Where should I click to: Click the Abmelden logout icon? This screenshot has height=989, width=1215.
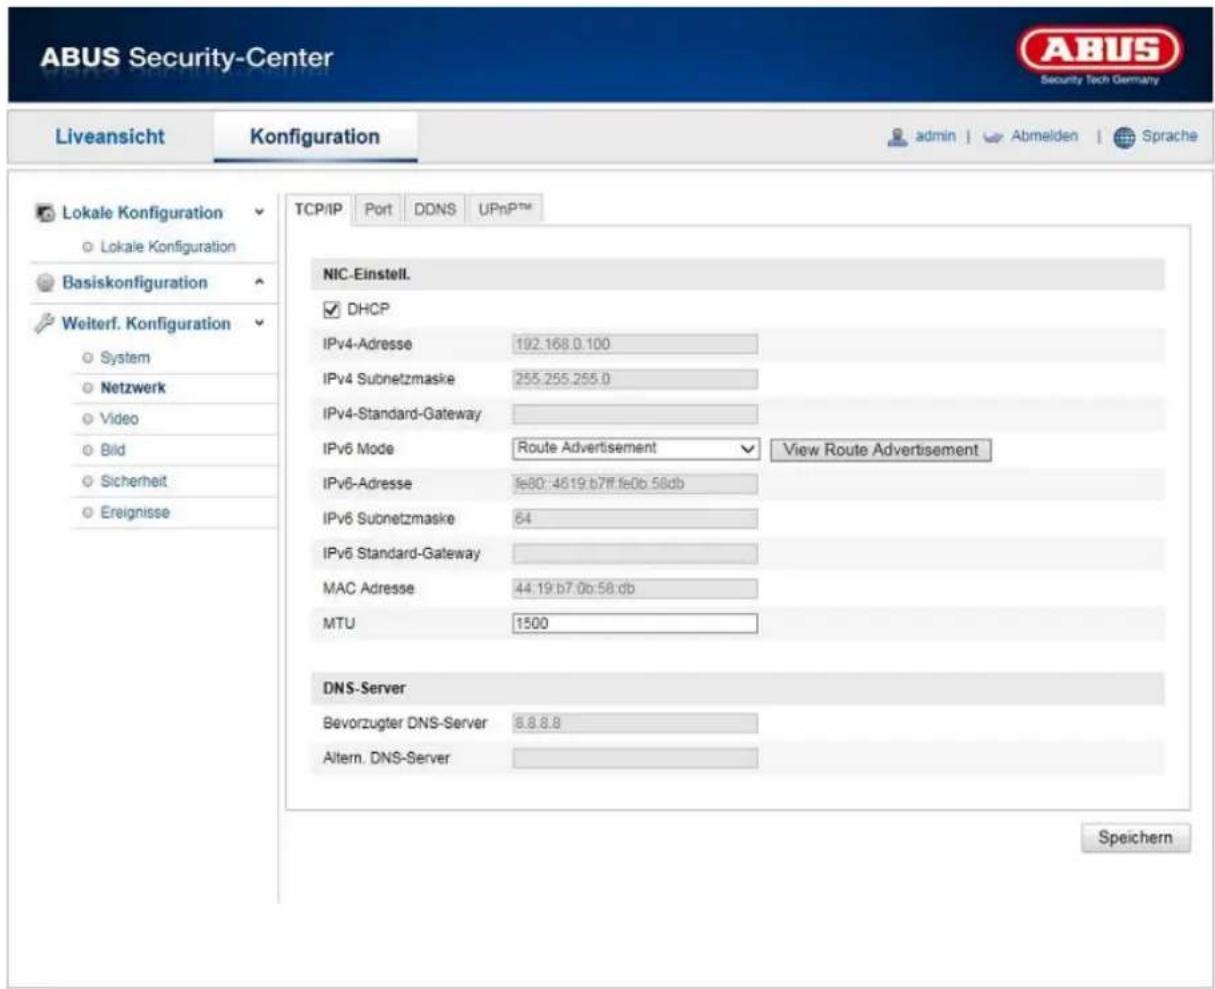(992, 137)
